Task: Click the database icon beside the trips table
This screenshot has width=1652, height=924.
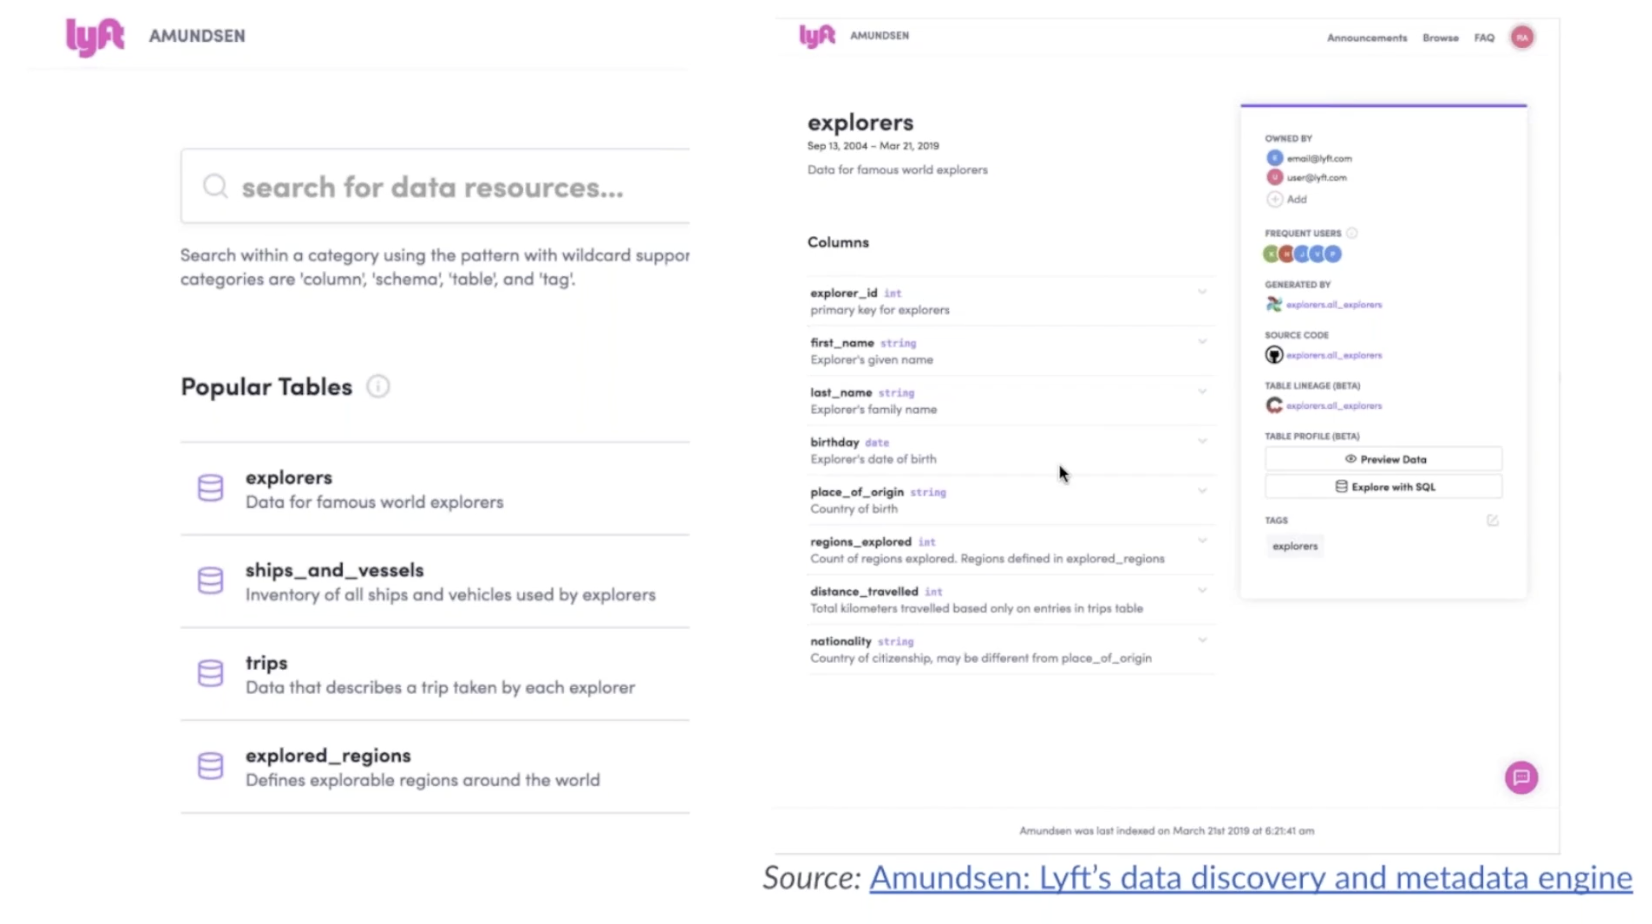Action: (x=210, y=674)
